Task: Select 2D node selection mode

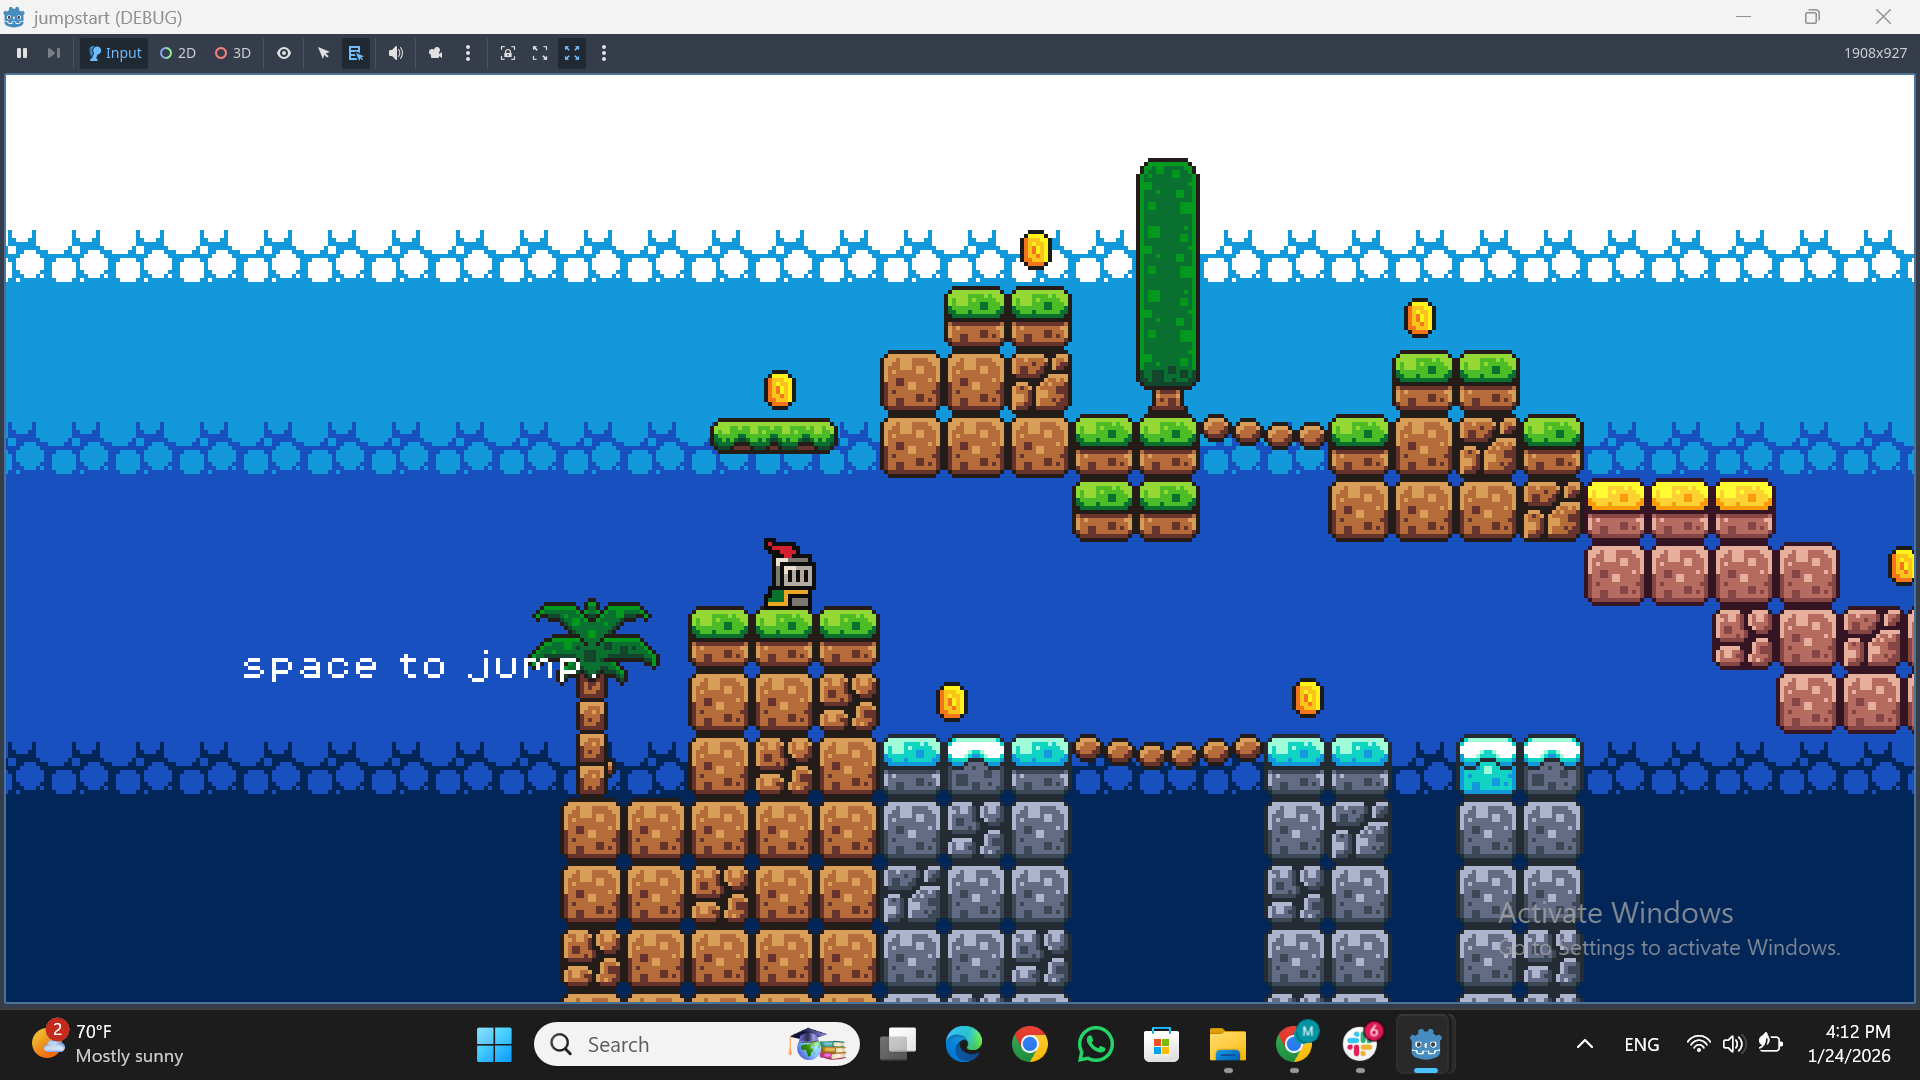Action: point(178,53)
